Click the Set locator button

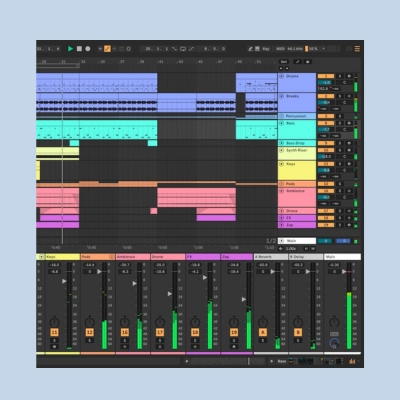pyautogui.click(x=284, y=62)
